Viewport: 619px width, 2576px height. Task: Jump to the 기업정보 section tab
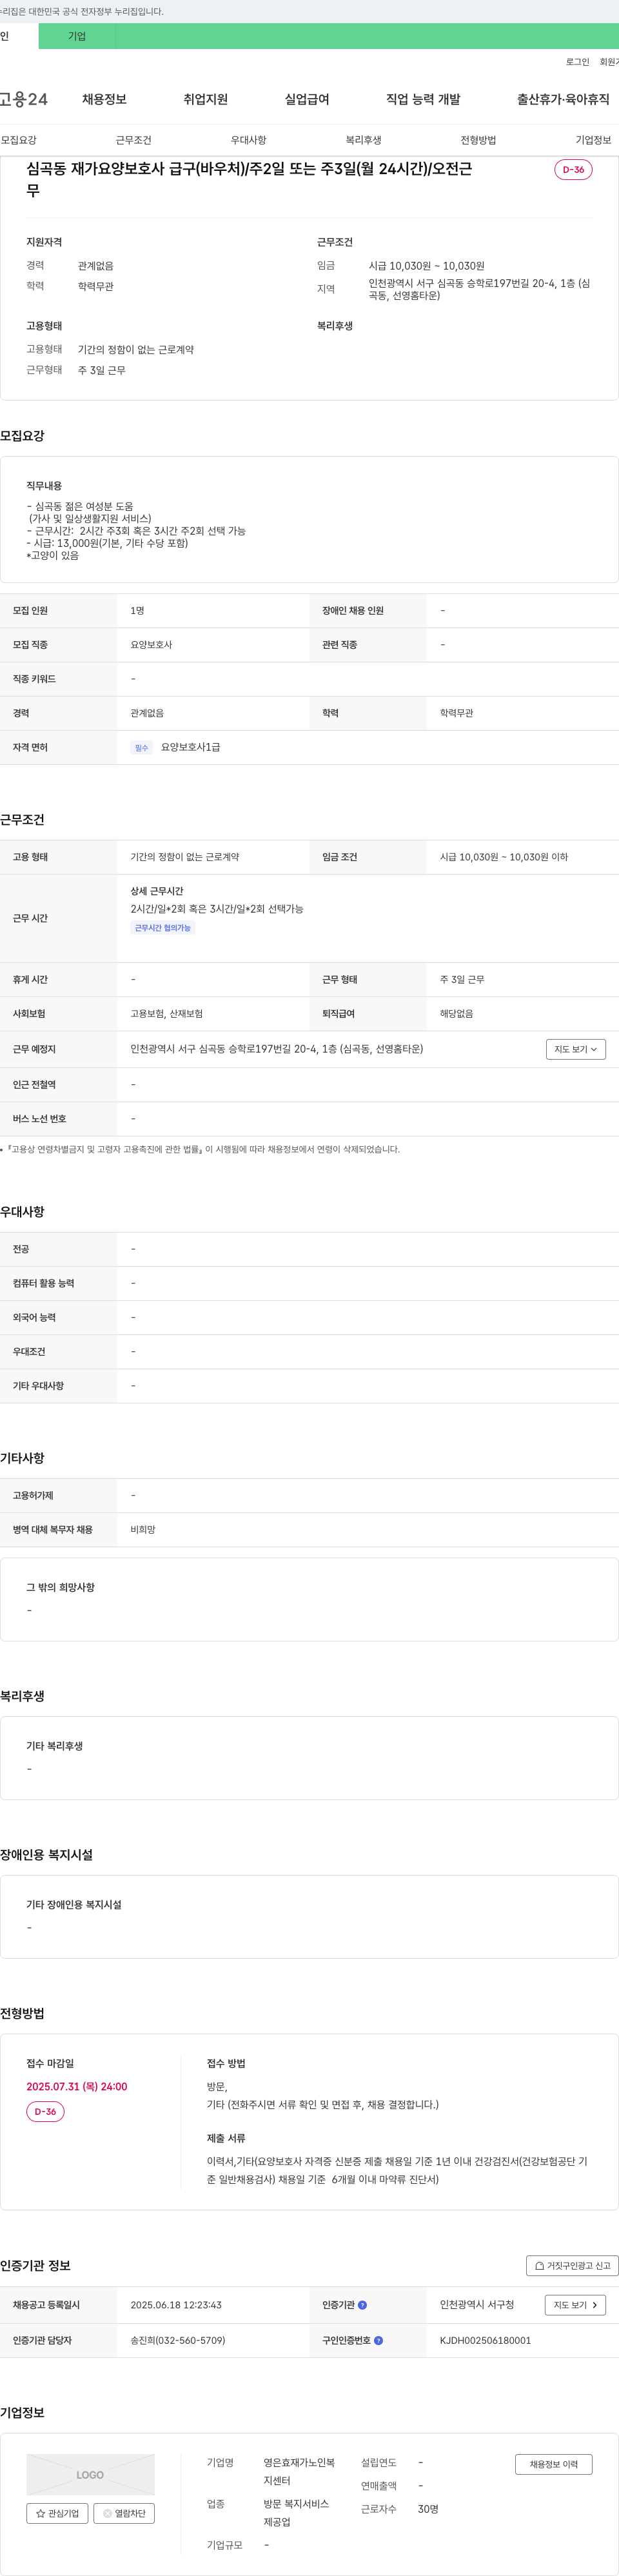(x=593, y=140)
